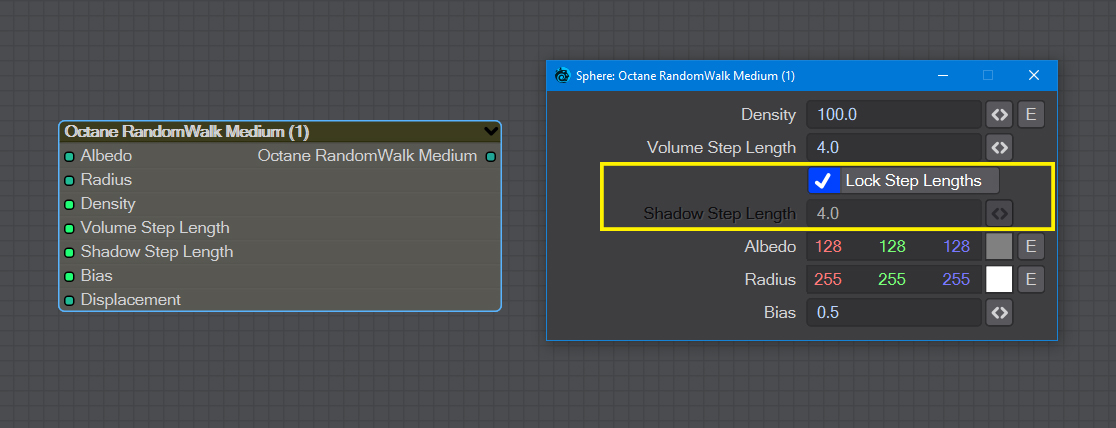Click Shadow Step Length slider arrows

[999, 212]
